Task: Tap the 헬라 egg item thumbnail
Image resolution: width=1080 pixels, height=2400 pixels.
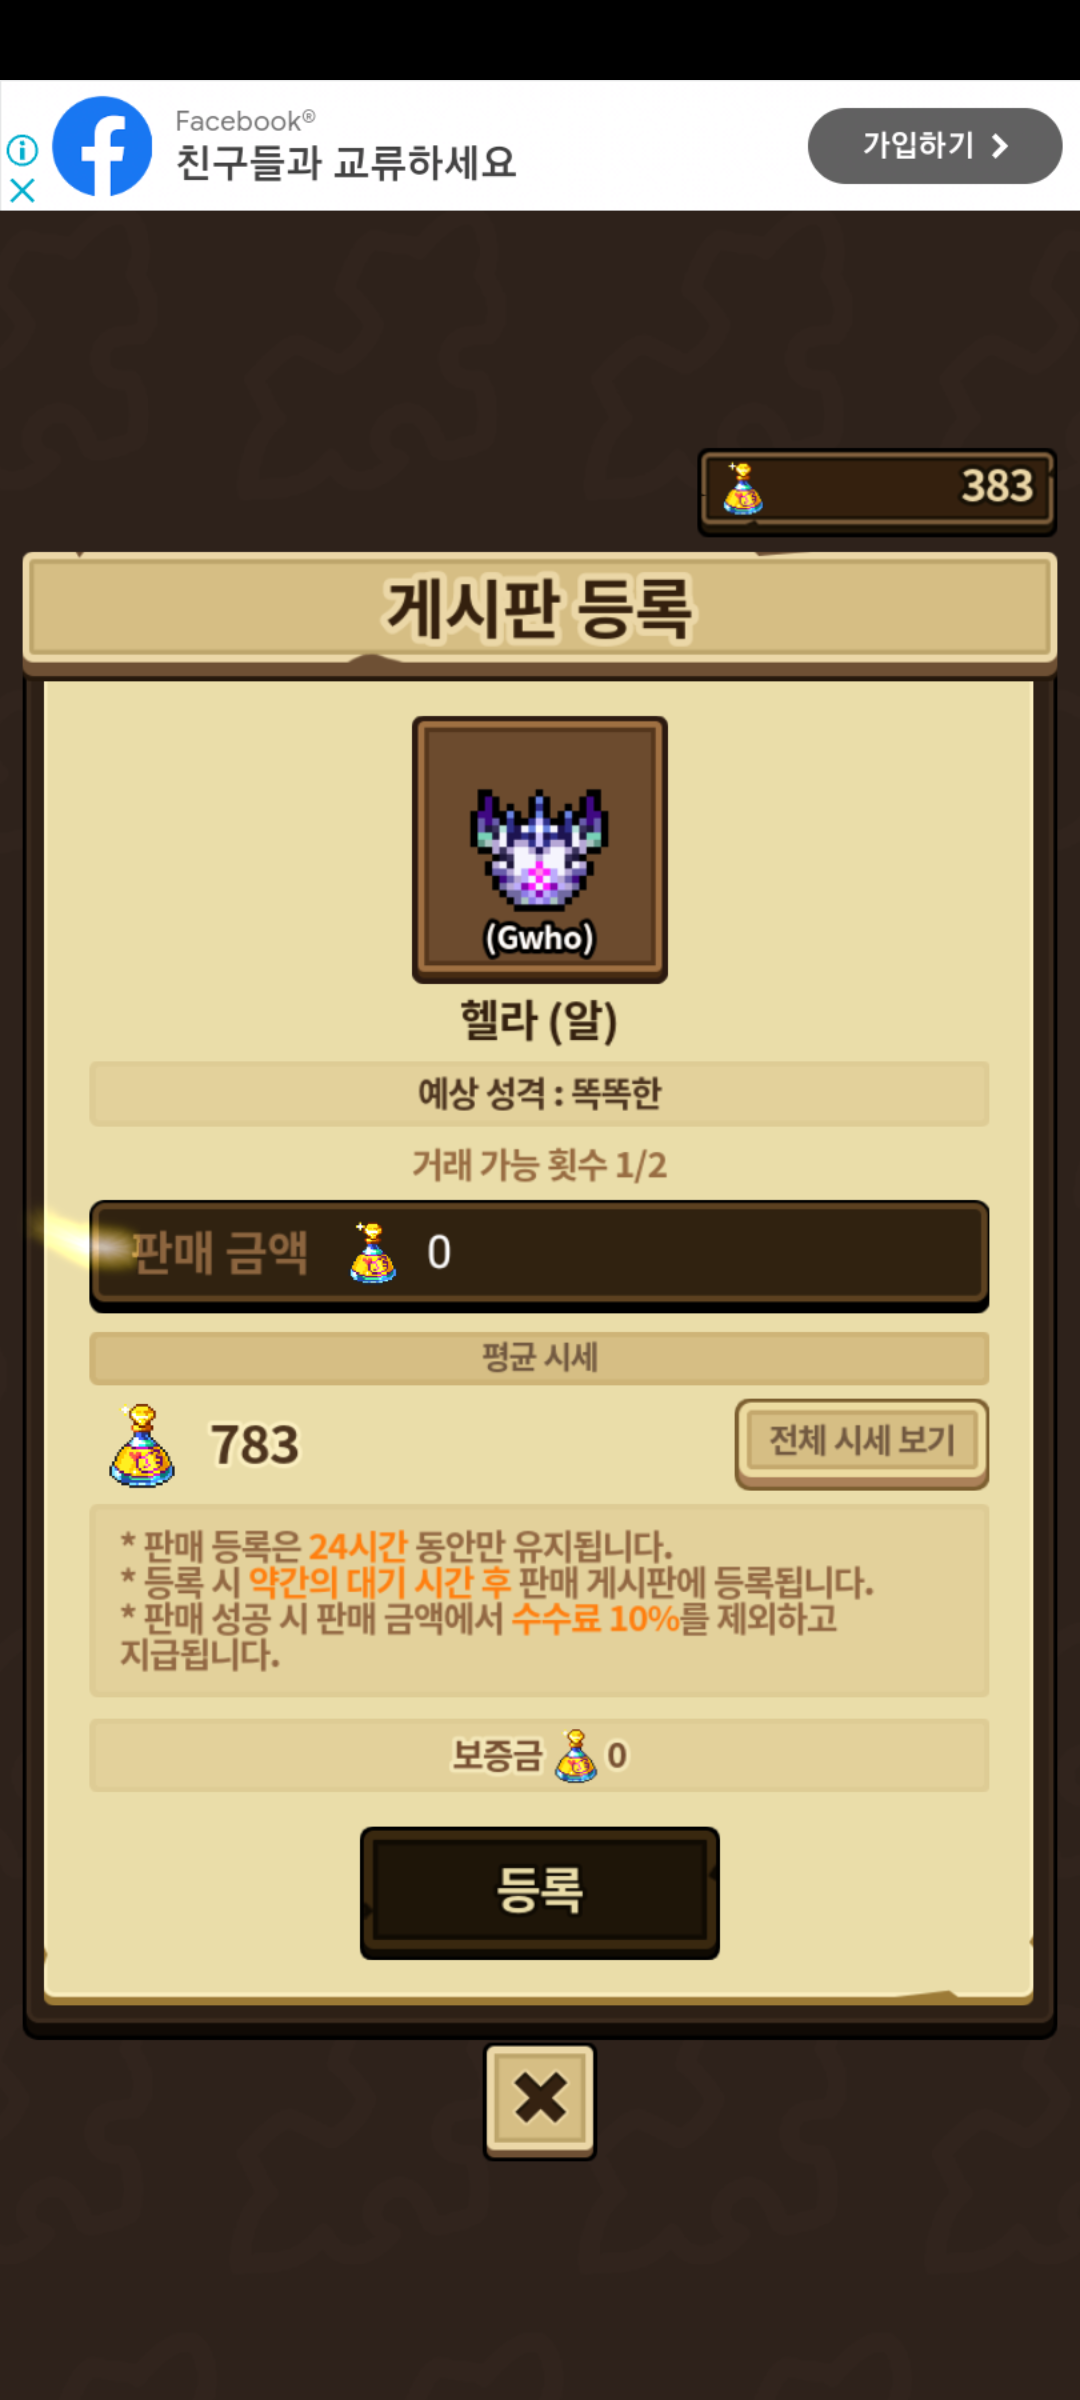Action: [x=540, y=849]
